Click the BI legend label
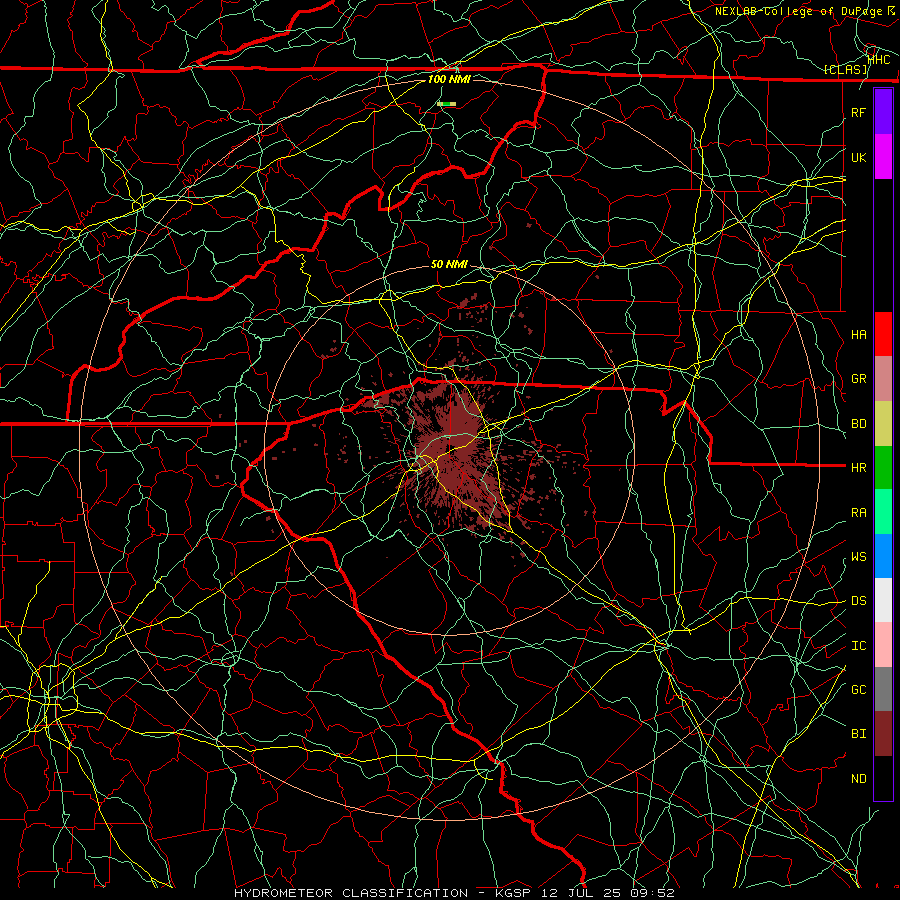The image size is (900, 900). (859, 734)
